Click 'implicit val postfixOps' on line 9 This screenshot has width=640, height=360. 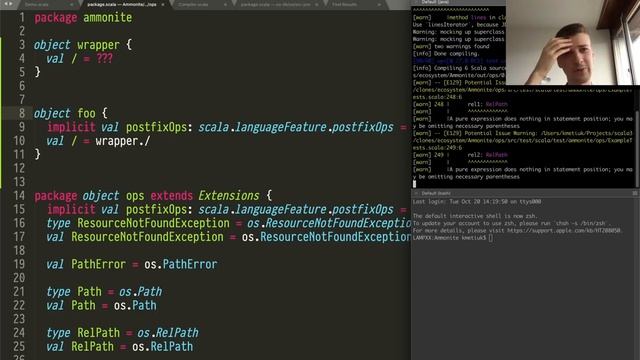pyautogui.click(x=117, y=127)
